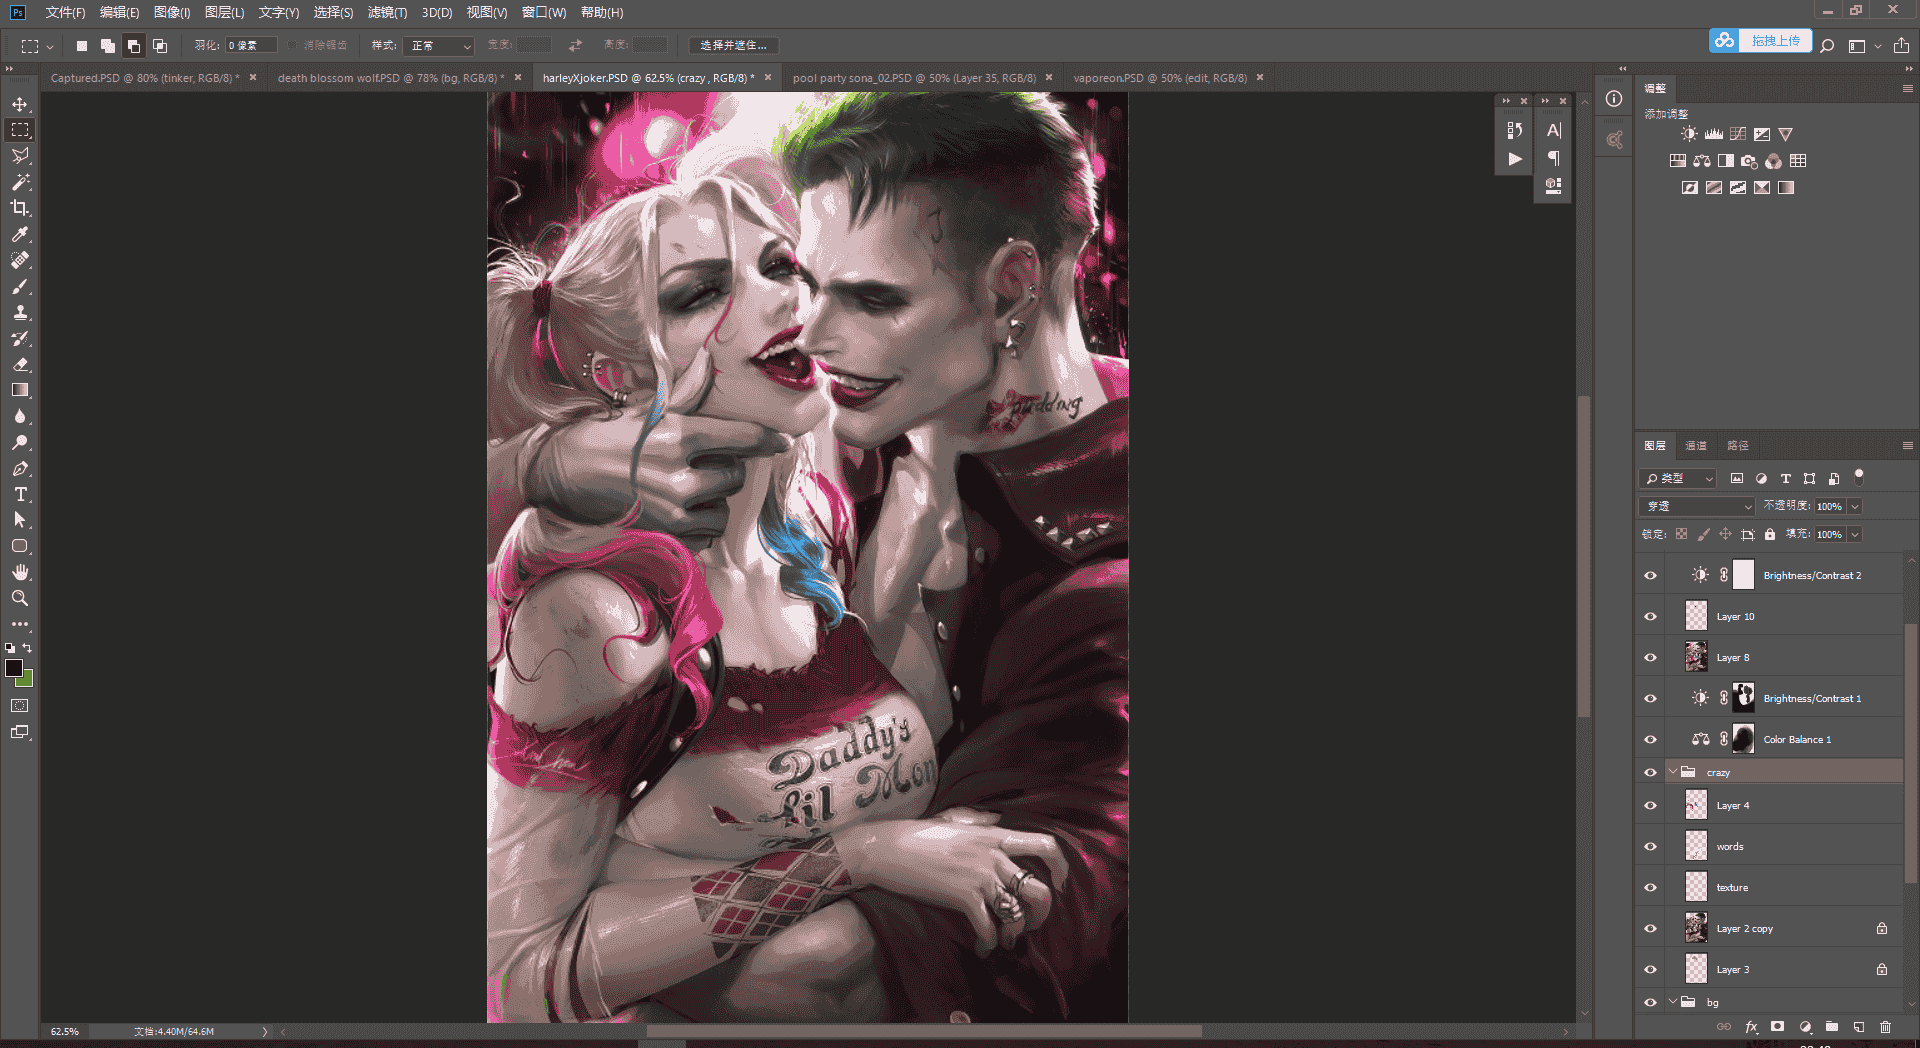Screen dimensions: 1920x1048
Task: Switch to the vaporeon.PSD document tab
Action: 1160,77
